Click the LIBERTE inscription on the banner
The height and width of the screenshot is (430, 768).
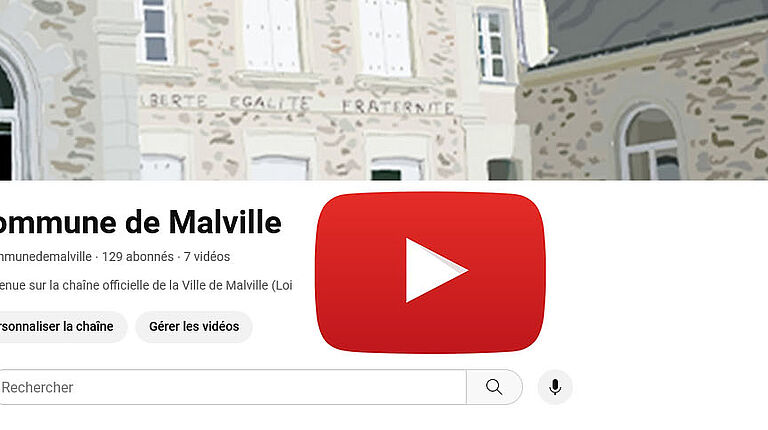click(x=173, y=100)
